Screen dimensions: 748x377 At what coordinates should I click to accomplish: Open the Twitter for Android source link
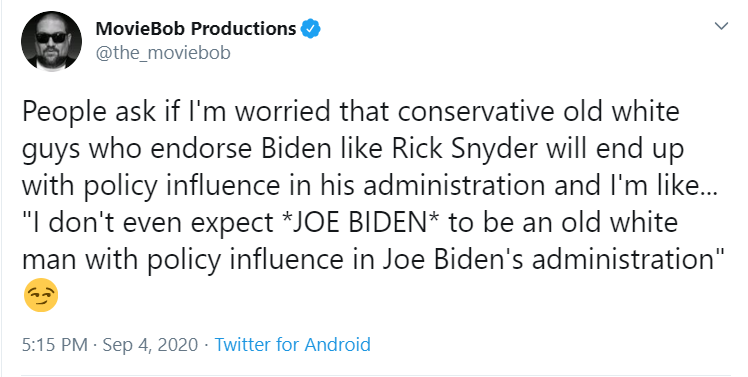[x=292, y=344]
